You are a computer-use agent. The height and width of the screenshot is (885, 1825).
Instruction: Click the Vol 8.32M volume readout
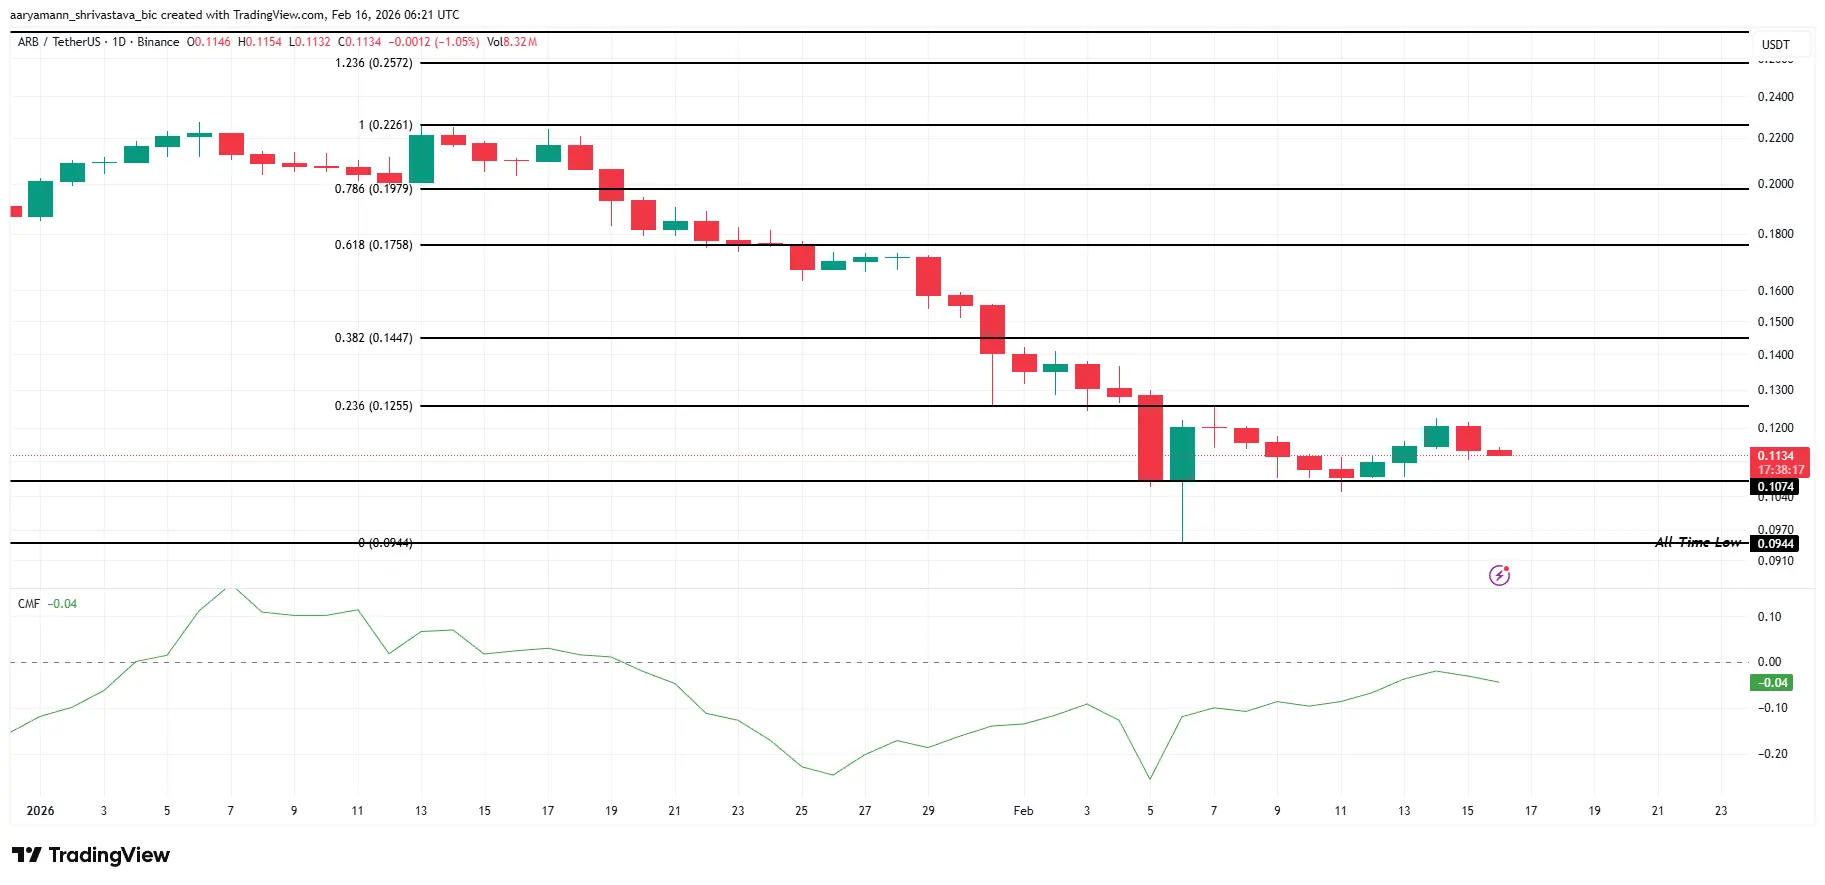click(x=512, y=42)
